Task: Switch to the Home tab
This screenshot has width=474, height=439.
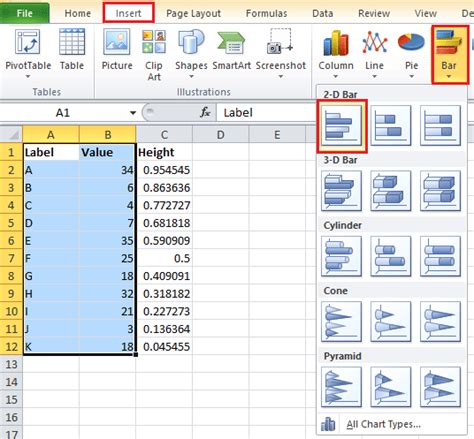Action: coord(78,13)
